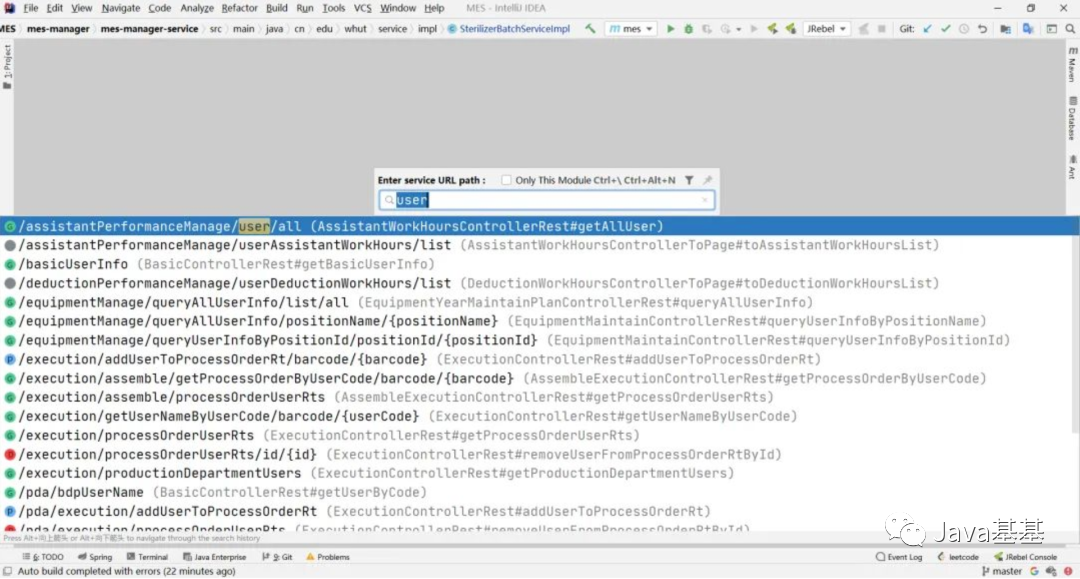Select the /assistantPerformanceManage/user/all result
The image size is (1080, 579).
tap(539, 227)
